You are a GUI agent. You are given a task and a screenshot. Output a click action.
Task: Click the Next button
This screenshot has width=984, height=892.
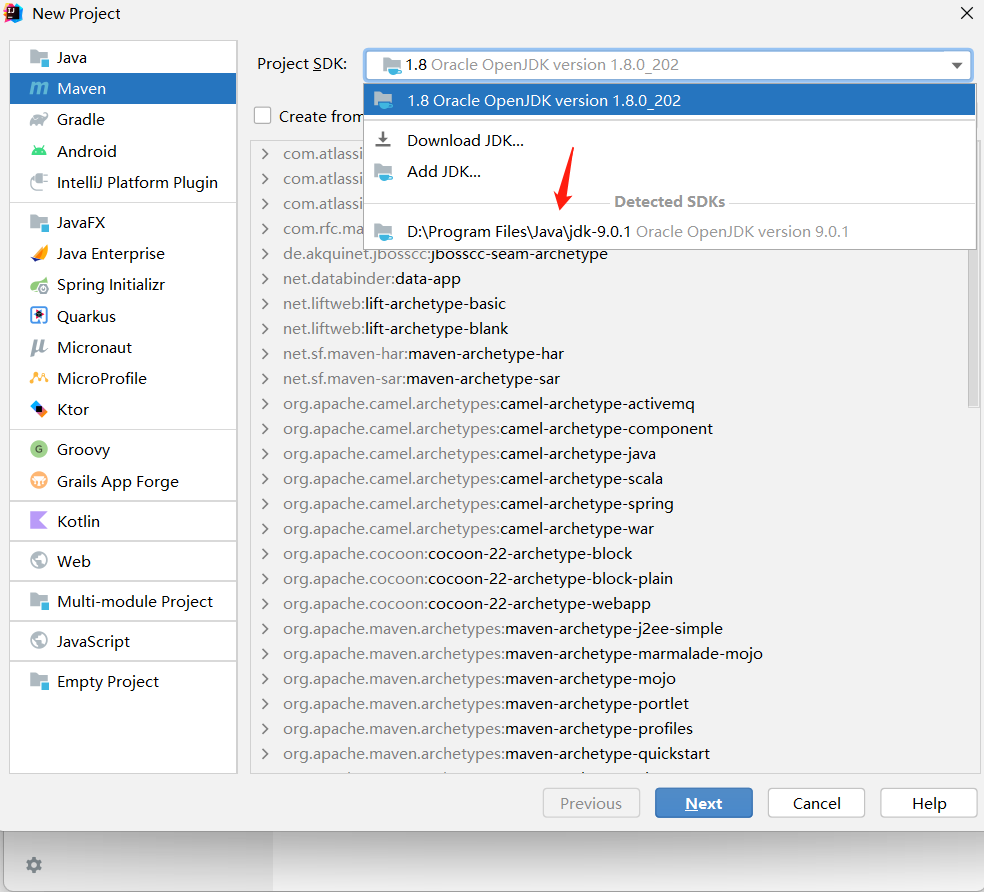click(703, 803)
